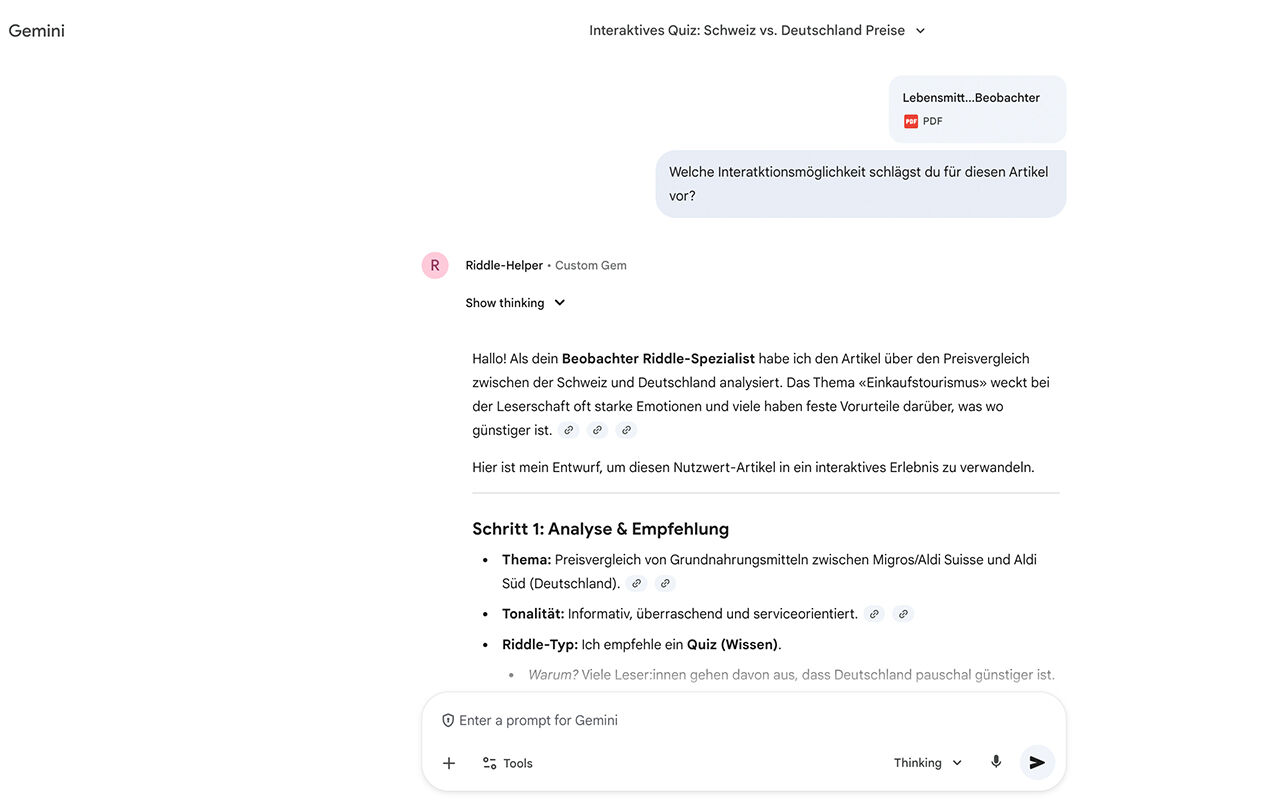The width and height of the screenshot is (1280, 800).
Task: Click the Show thinking label
Action: 504,302
